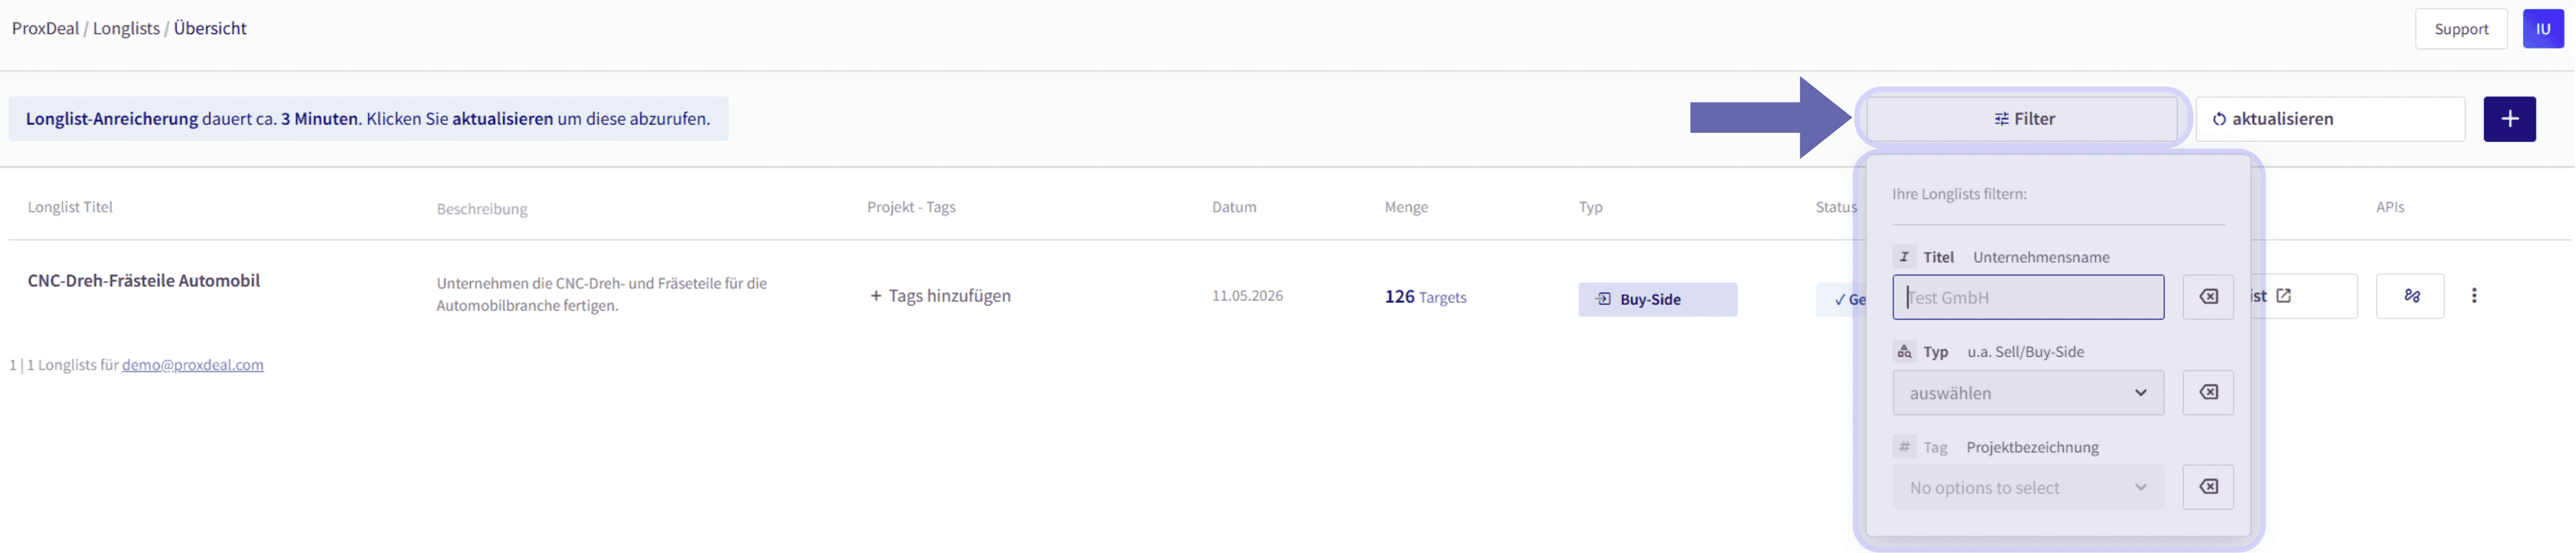Click the external link icon in the row
This screenshot has height=553, width=2576.
tap(2283, 296)
